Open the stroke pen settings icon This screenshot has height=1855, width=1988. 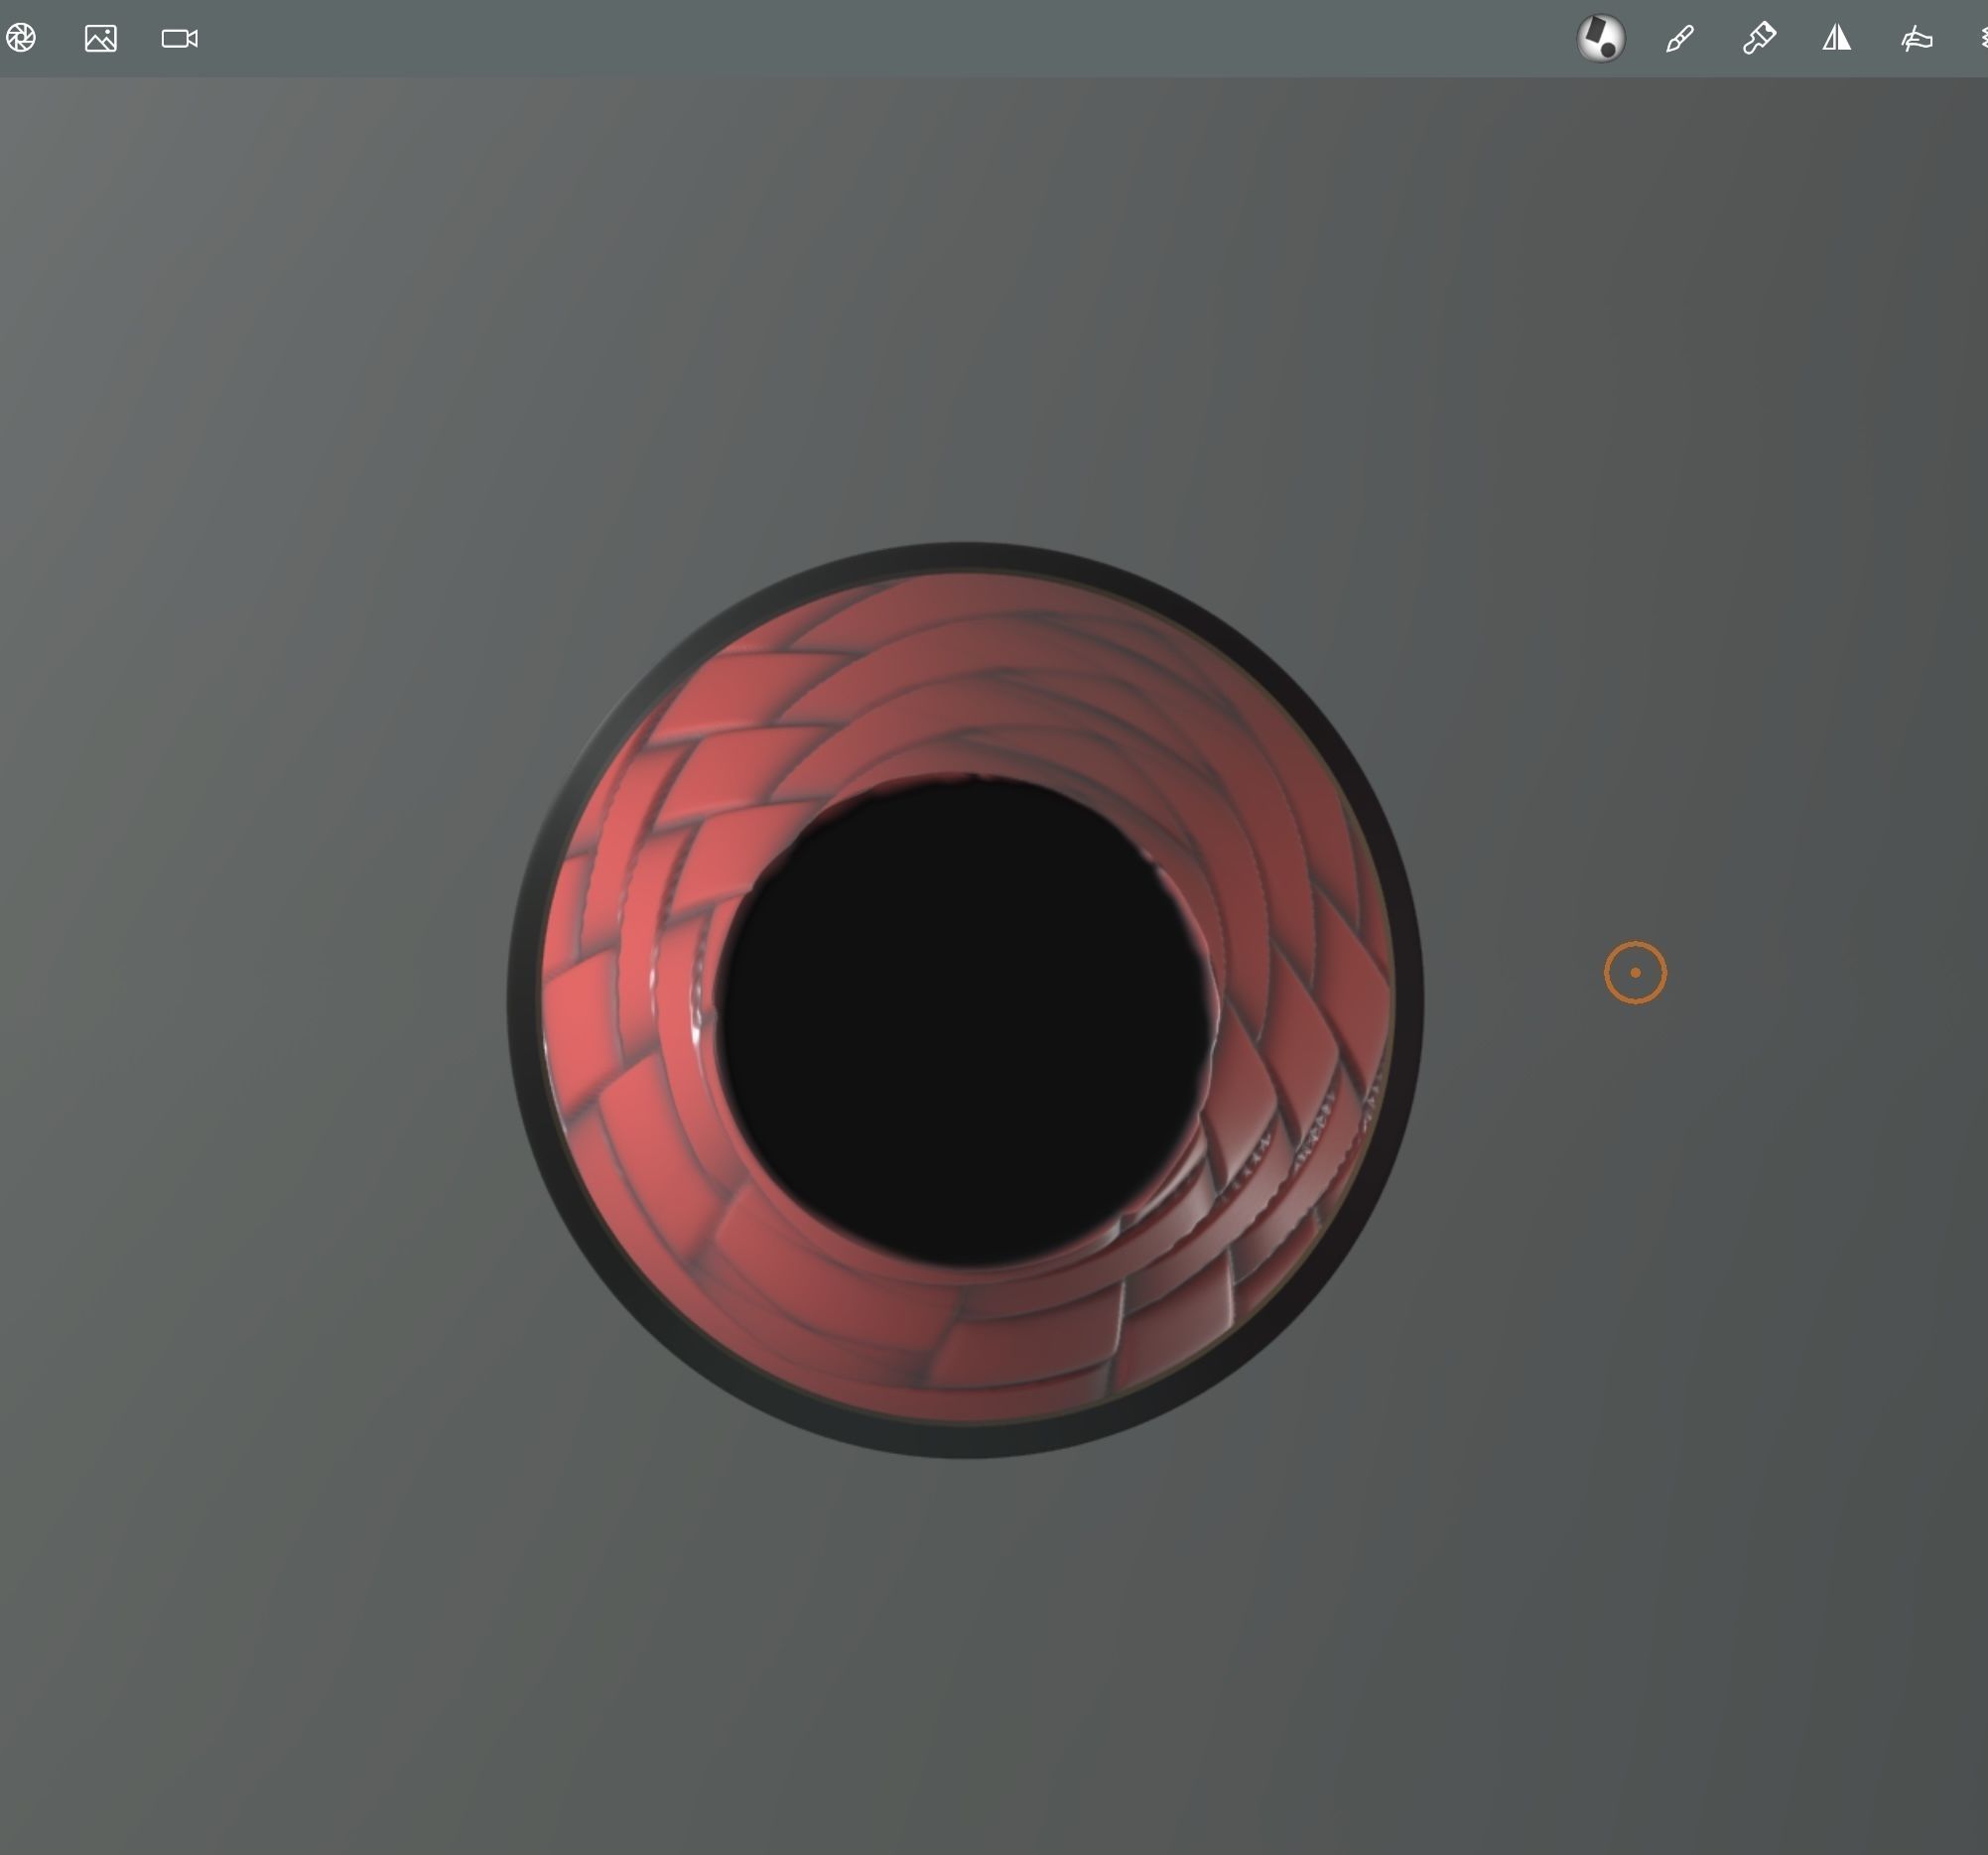click(x=1680, y=38)
